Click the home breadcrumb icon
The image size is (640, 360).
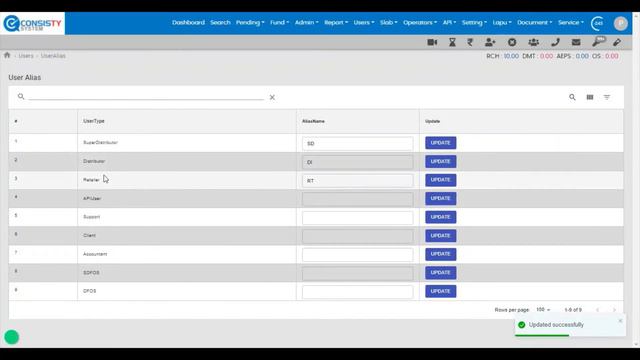[7, 55]
